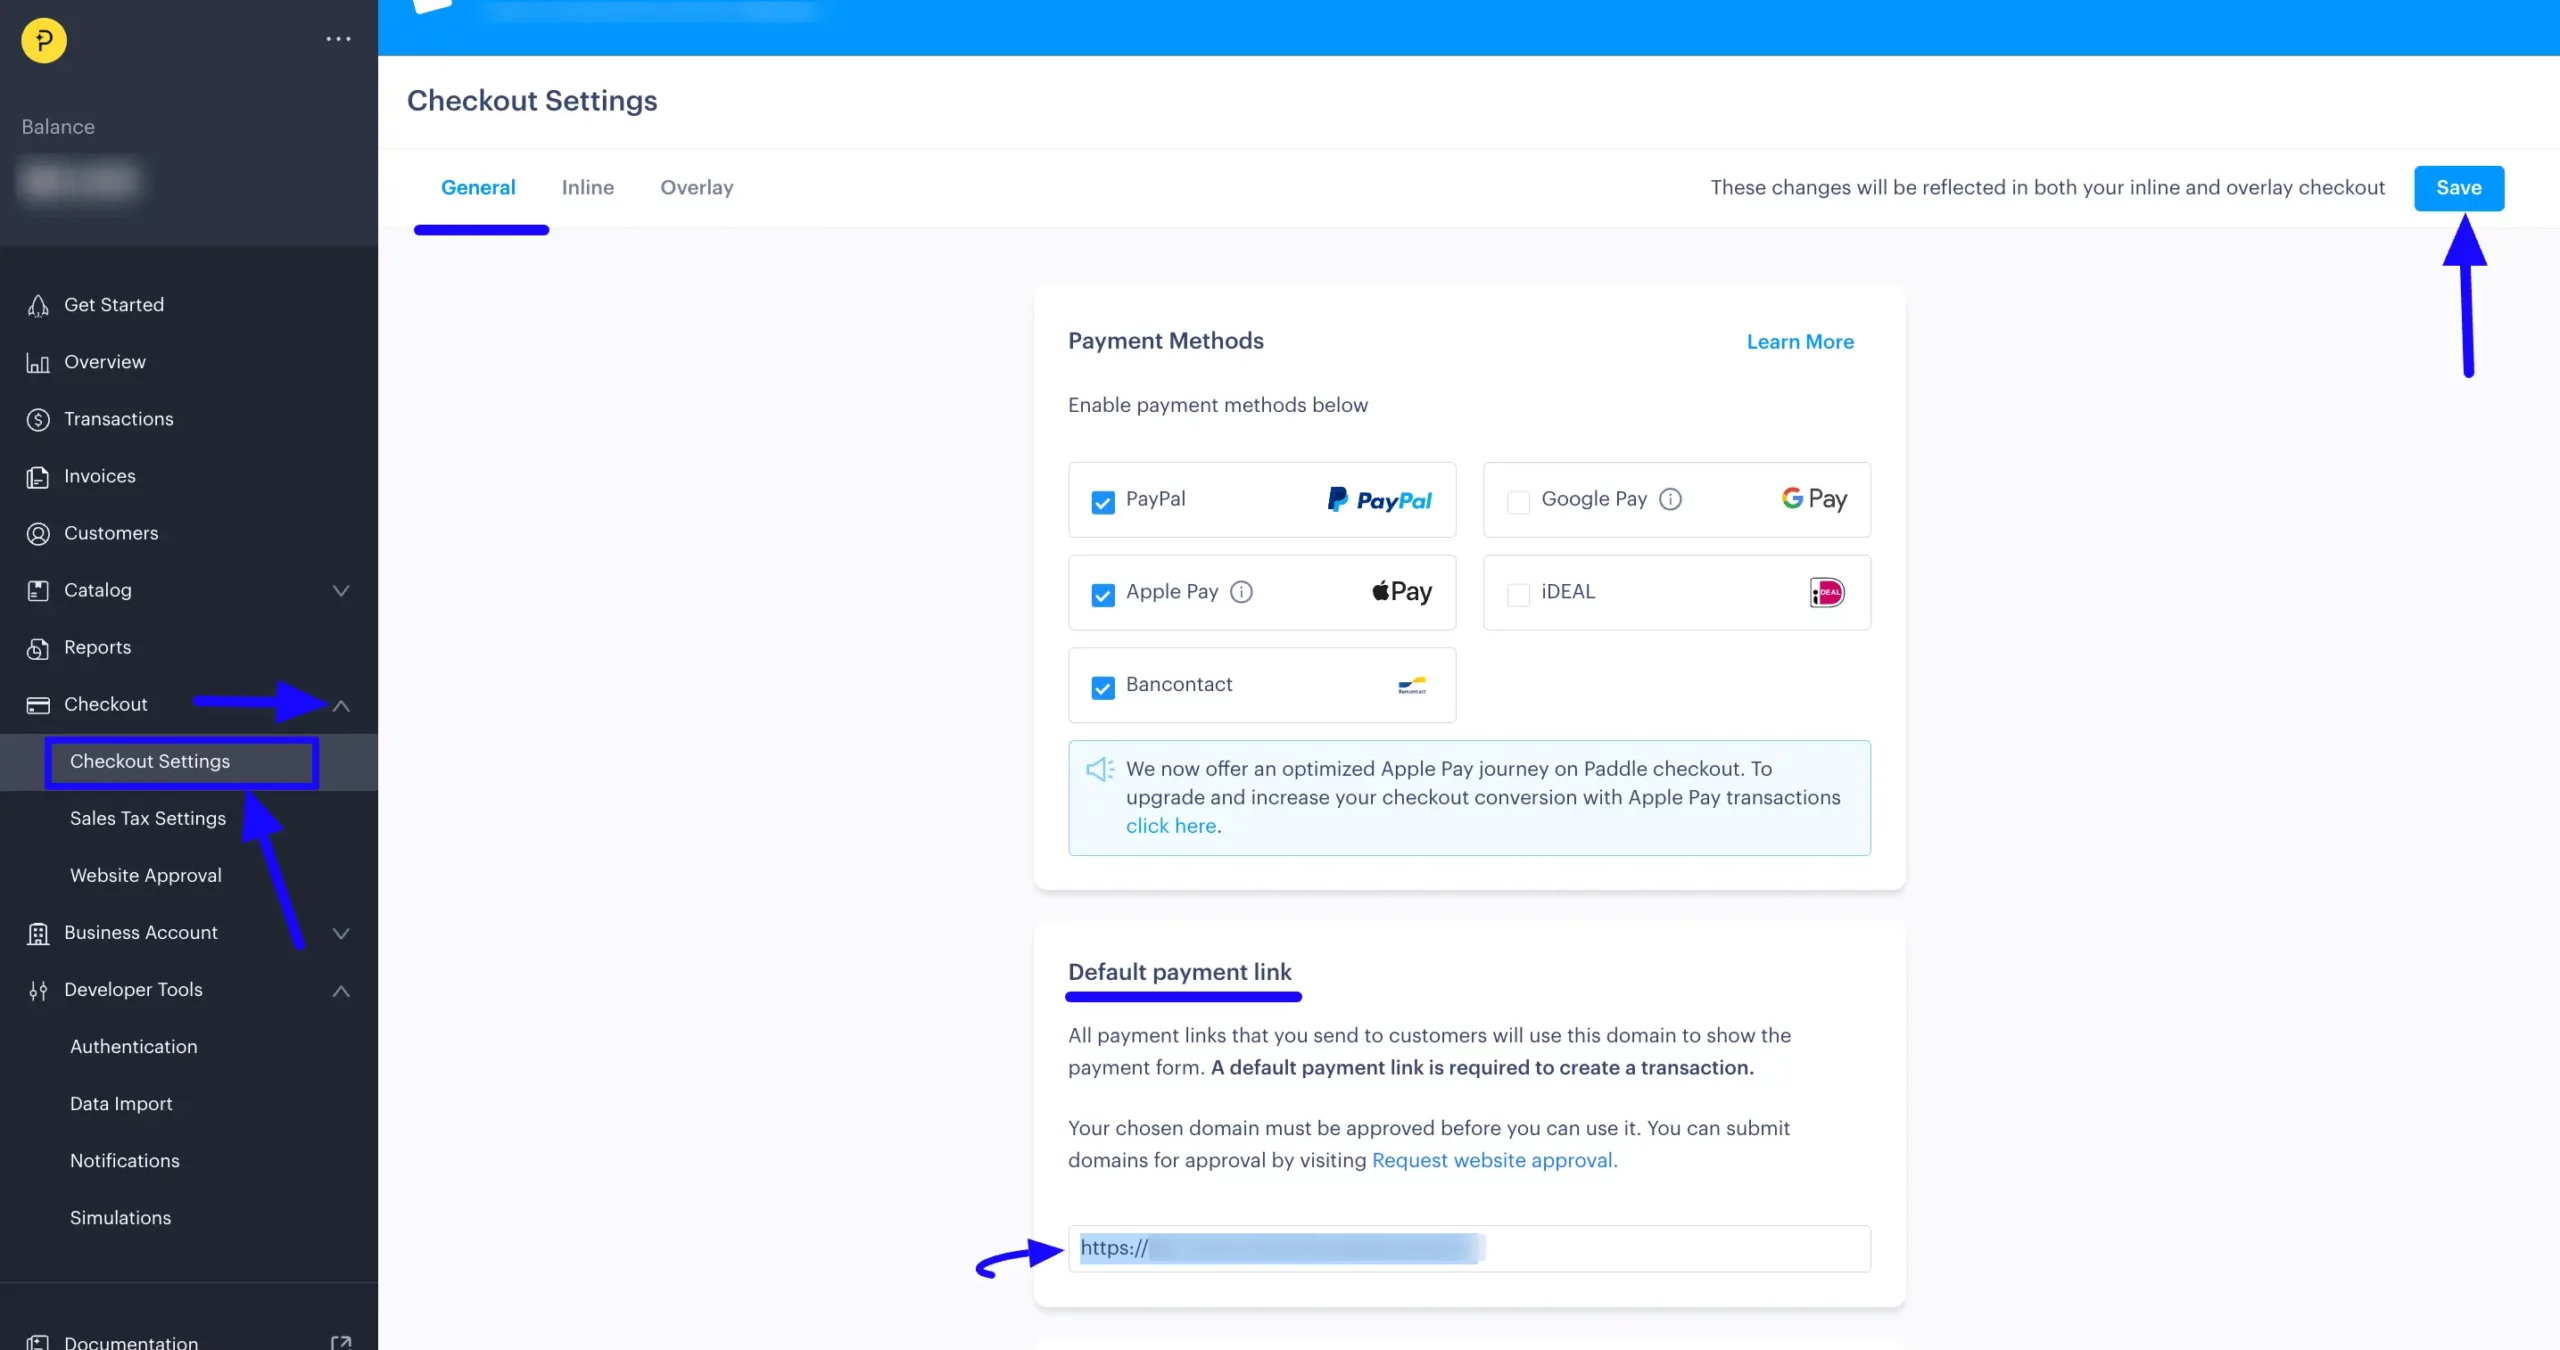Click the default payment link field

1469,1249
